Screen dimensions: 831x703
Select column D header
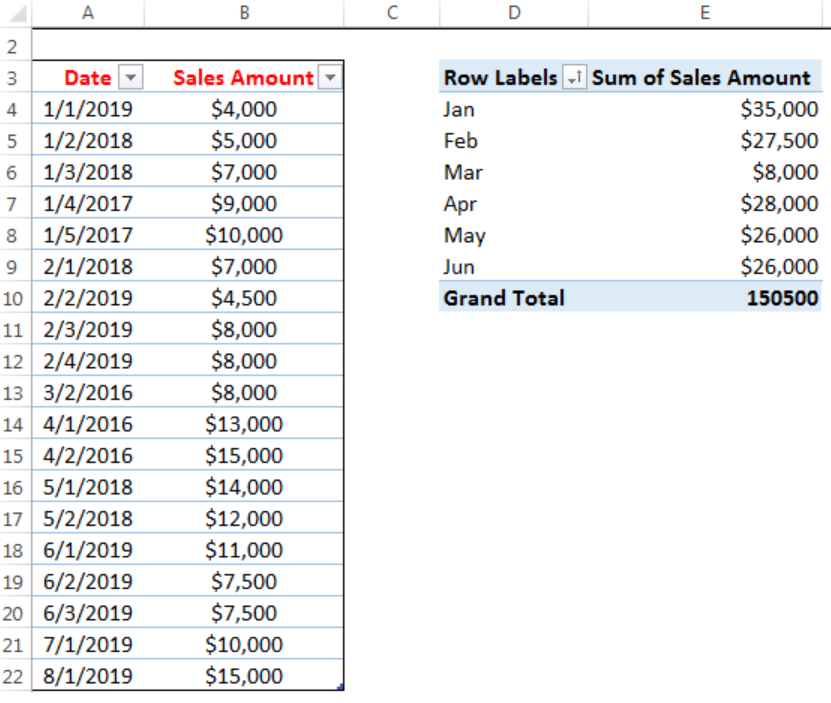click(x=514, y=13)
